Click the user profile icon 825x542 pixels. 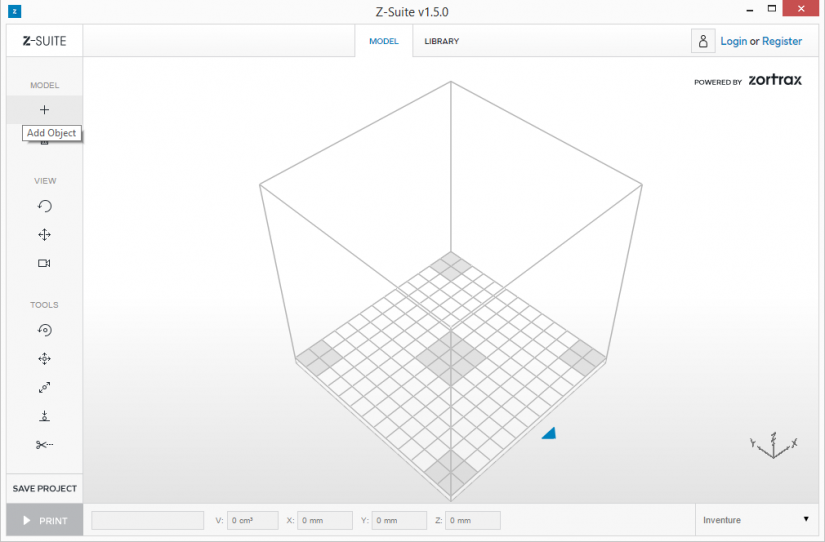tap(703, 41)
